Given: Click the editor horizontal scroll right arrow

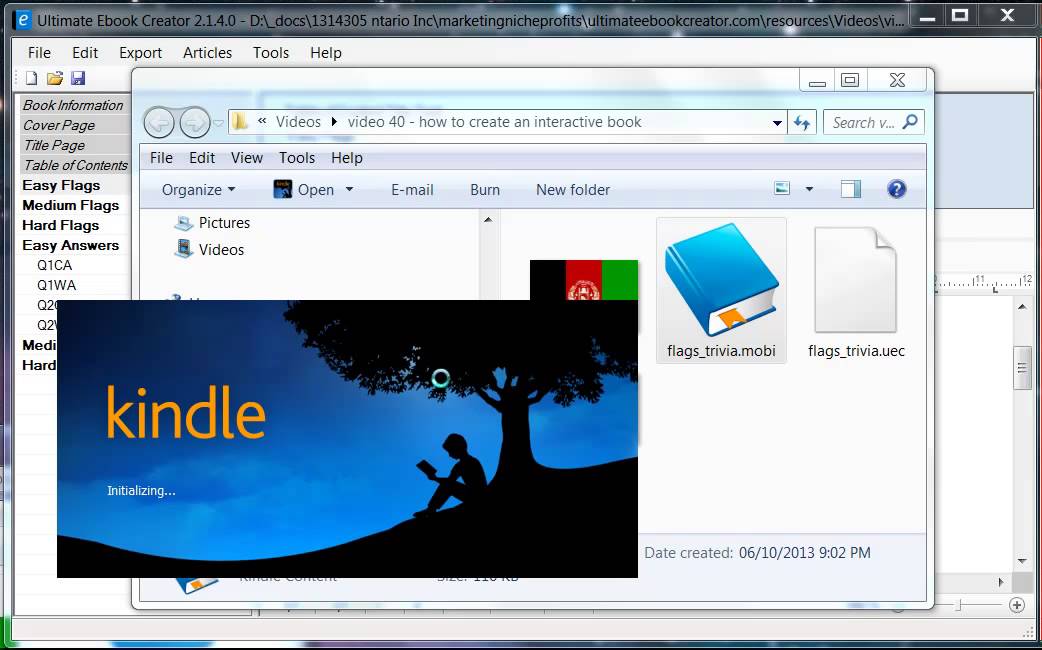Looking at the screenshot, I should point(1001,582).
